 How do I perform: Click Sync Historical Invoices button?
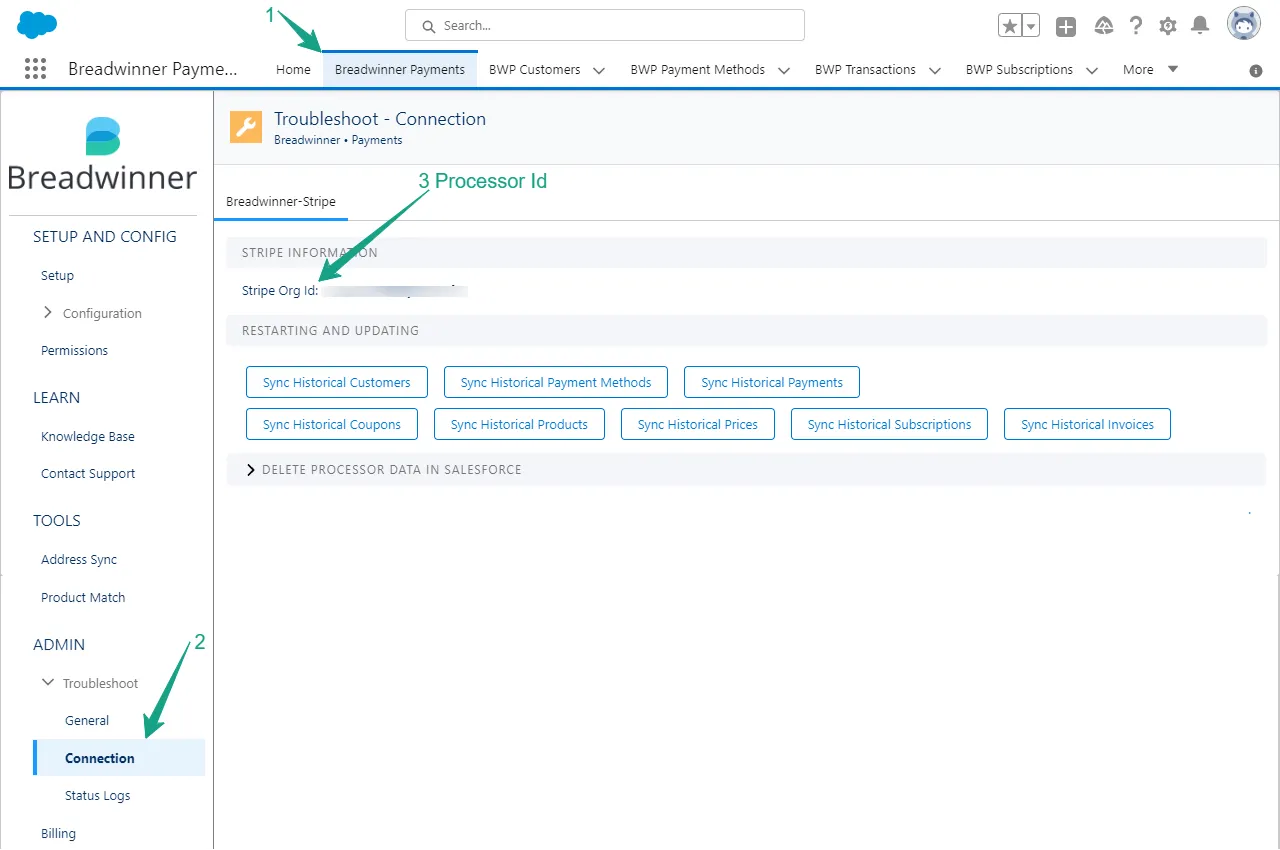tap(1087, 424)
